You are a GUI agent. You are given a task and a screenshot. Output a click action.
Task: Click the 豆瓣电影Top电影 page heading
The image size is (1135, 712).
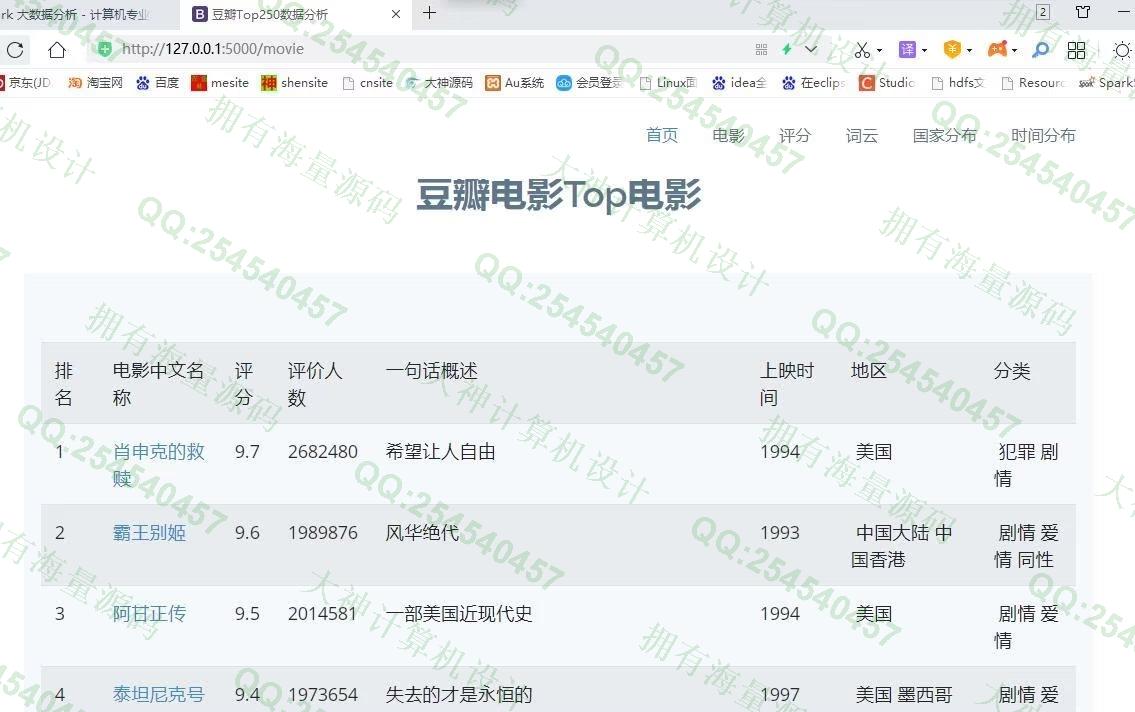click(x=559, y=194)
